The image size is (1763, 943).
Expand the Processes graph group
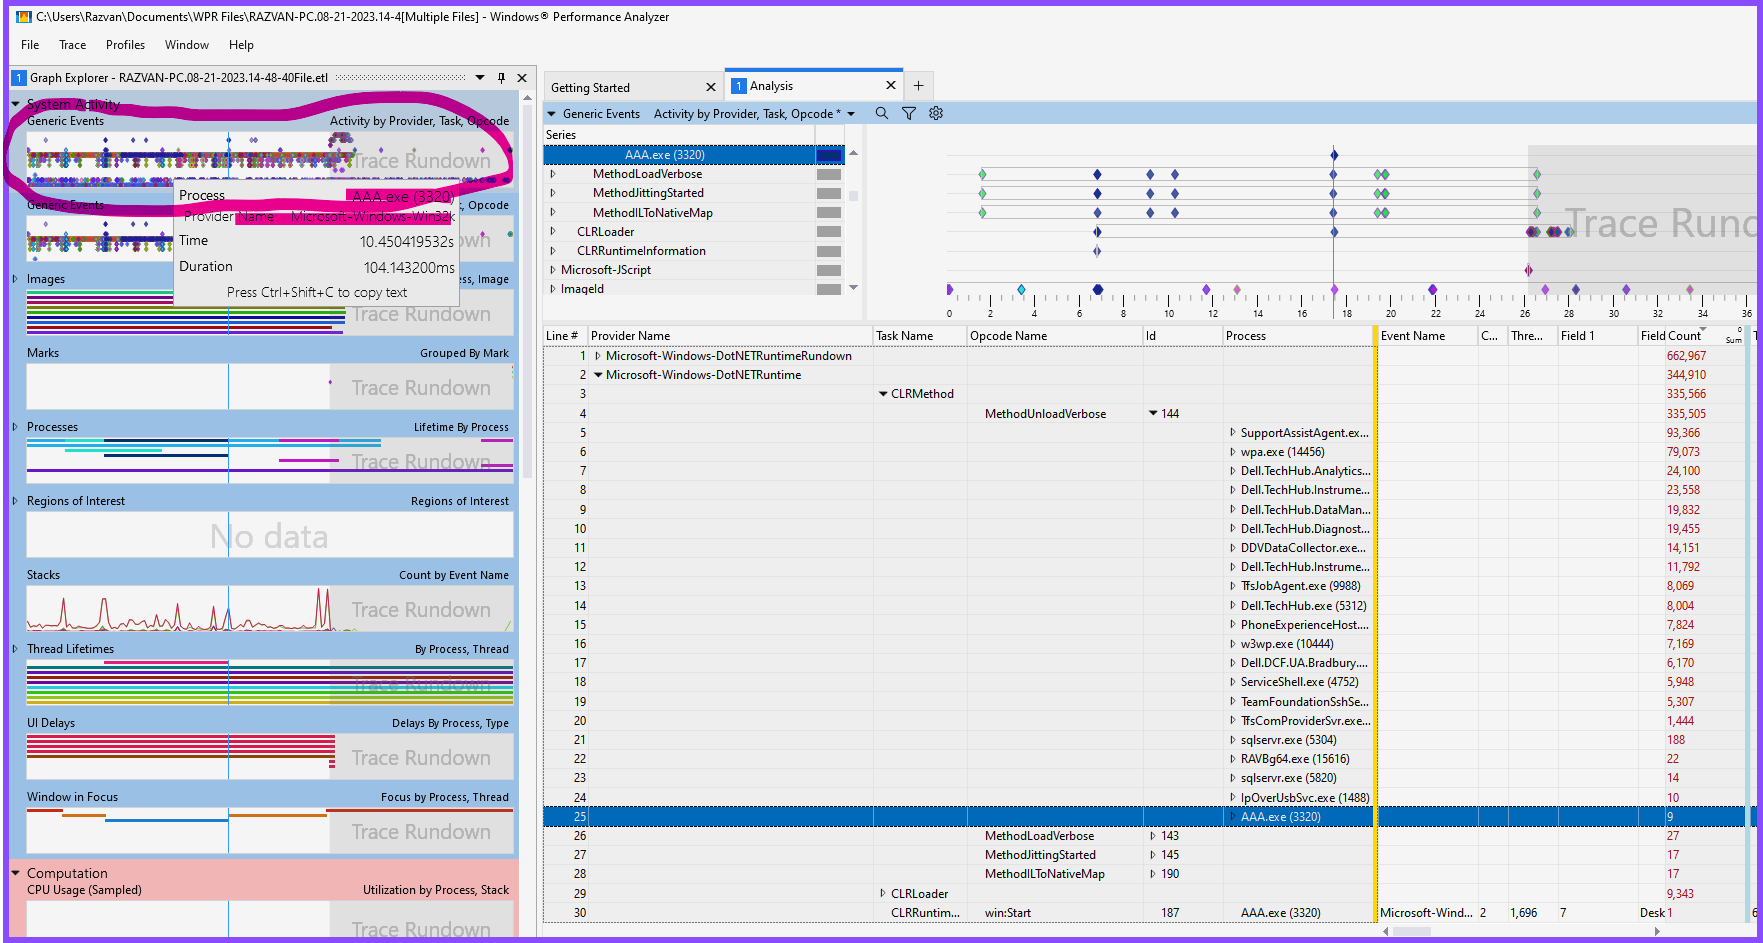point(15,426)
